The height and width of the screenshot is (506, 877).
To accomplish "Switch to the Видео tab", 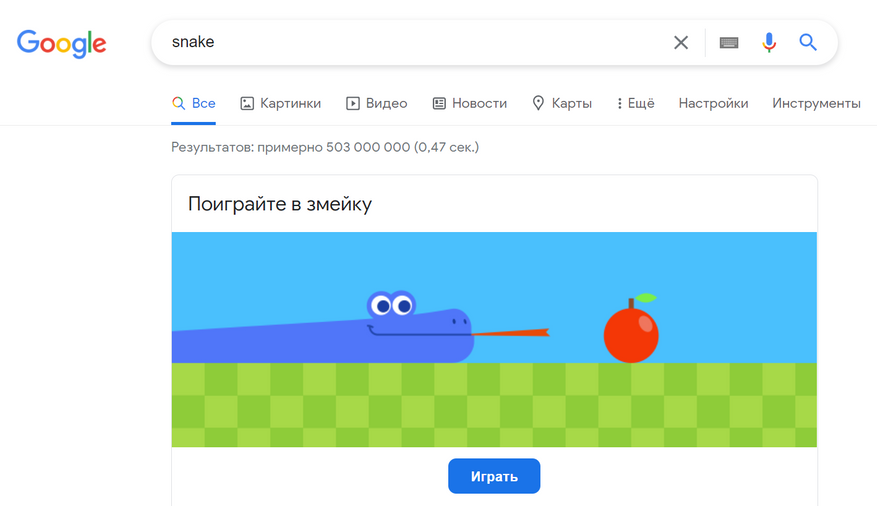I will click(x=386, y=103).
